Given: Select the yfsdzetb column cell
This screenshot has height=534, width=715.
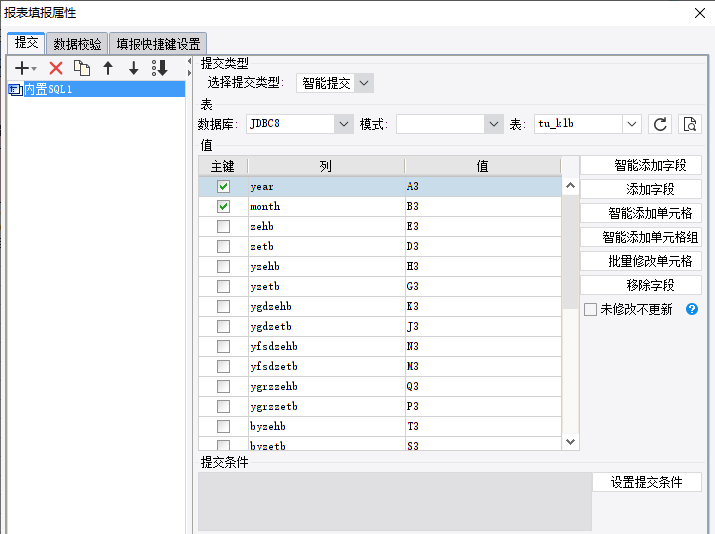Looking at the screenshot, I should tap(326, 367).
